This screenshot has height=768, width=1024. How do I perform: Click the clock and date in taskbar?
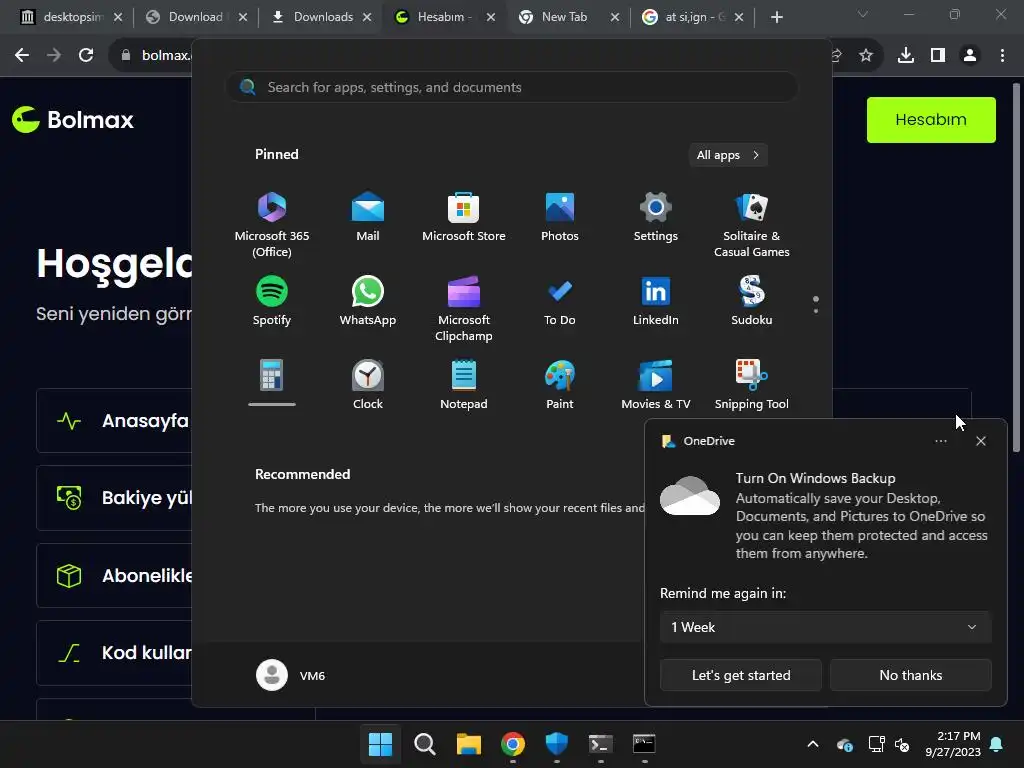(953, 744)
